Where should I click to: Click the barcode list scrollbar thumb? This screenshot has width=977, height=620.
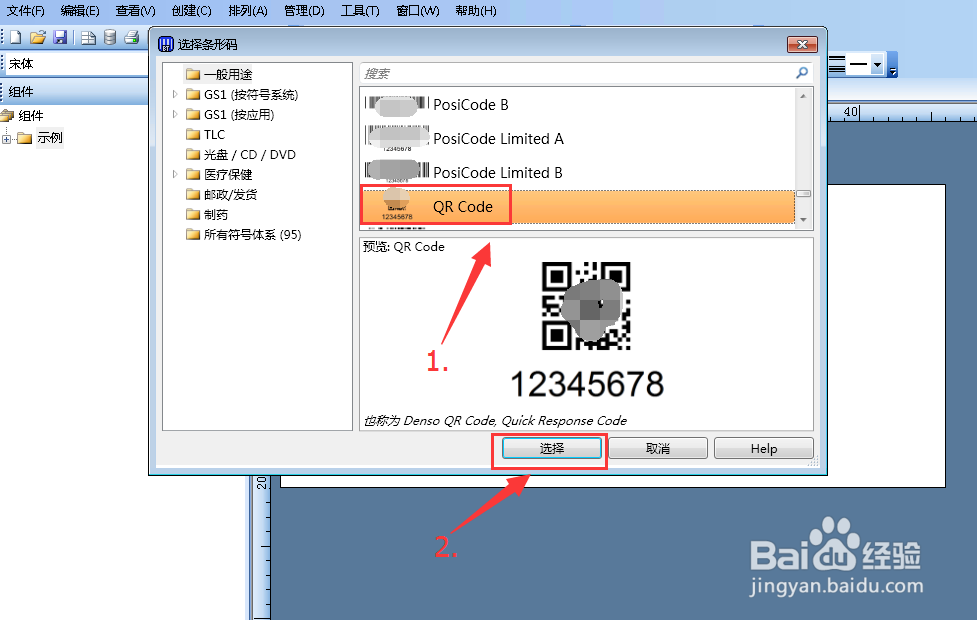tap(803, 194)
